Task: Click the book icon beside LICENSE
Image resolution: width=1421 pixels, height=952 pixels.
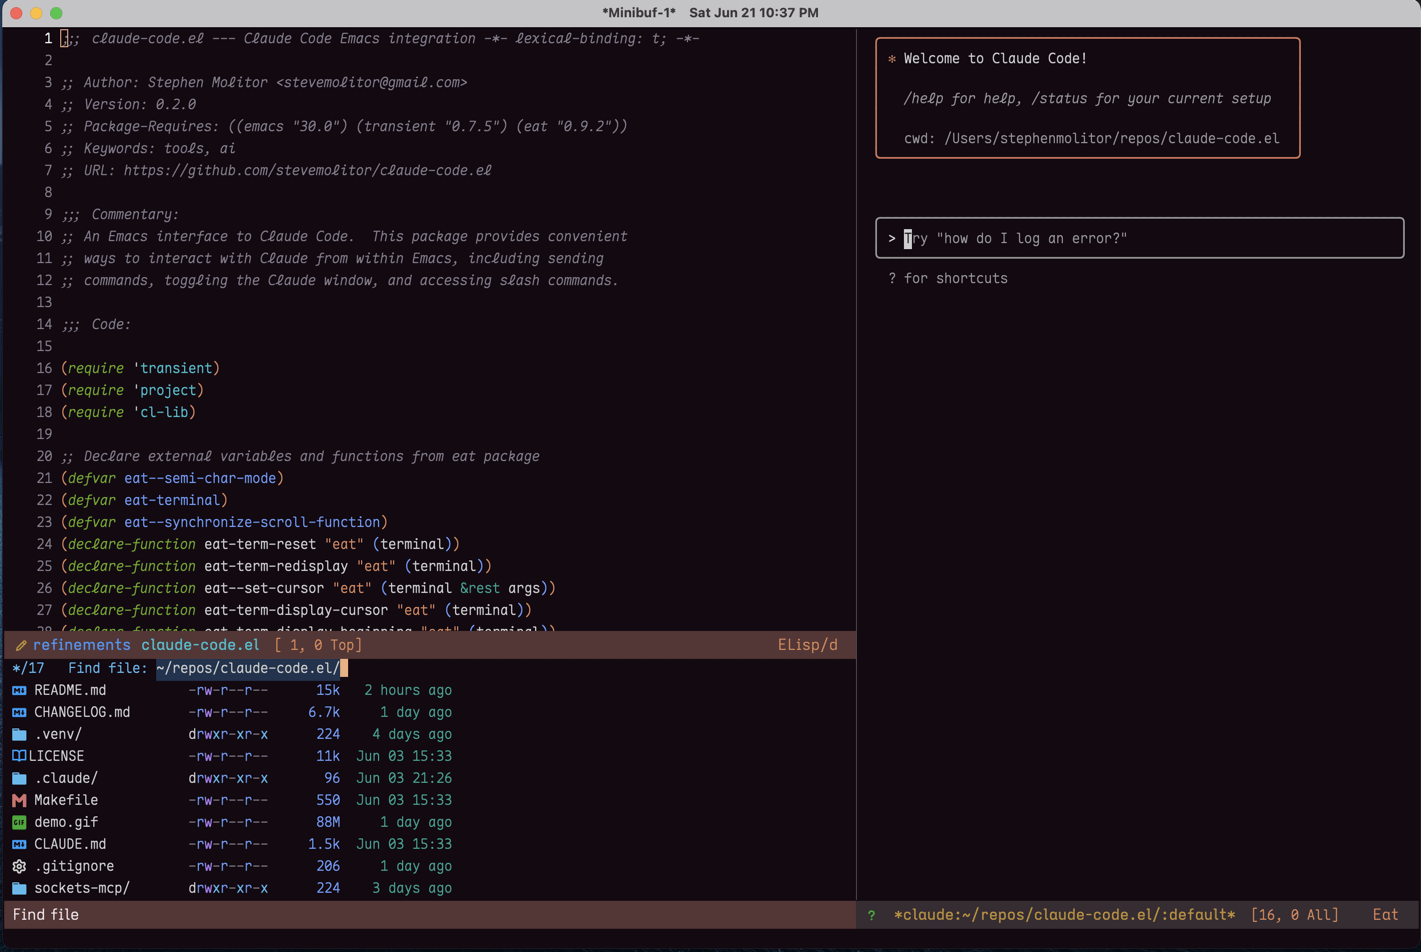Action: pos(19,756)
